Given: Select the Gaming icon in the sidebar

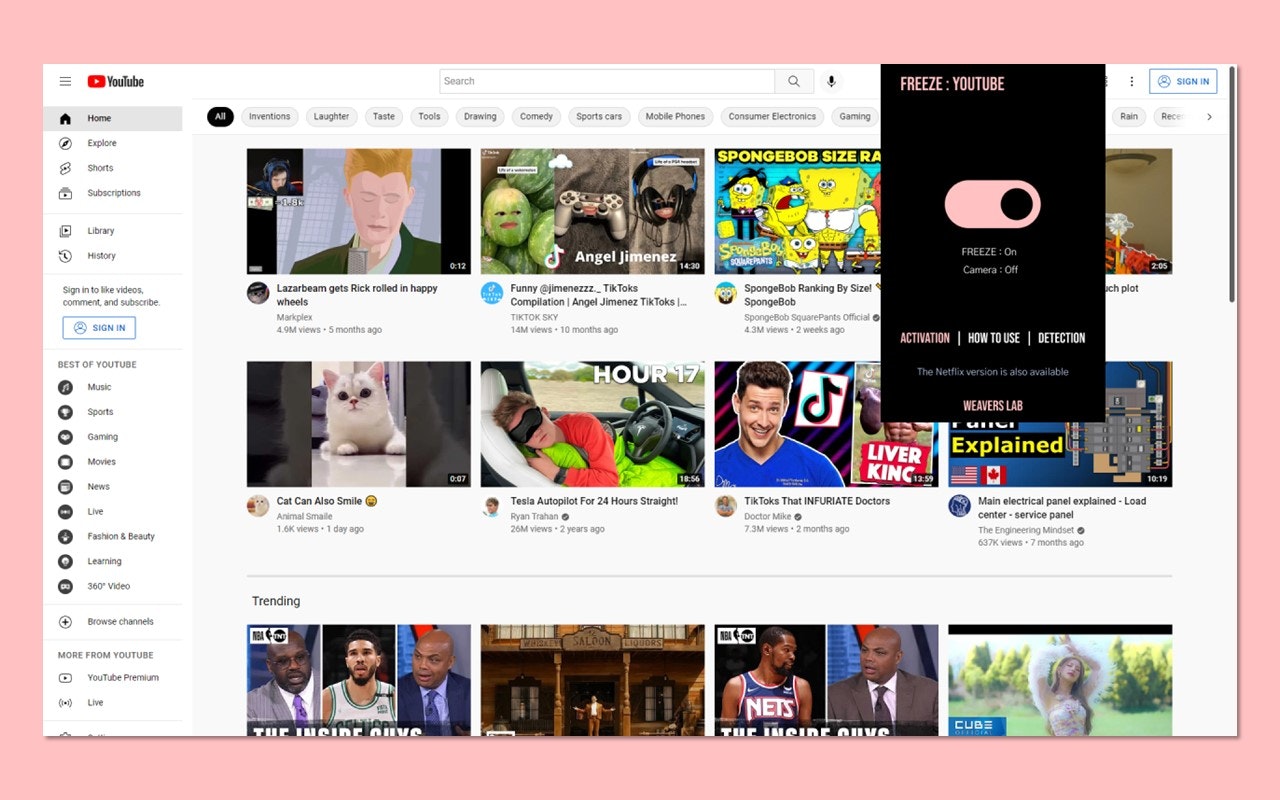Looking at the screenshot, I should pyautogui.click(x=65, y=436).
